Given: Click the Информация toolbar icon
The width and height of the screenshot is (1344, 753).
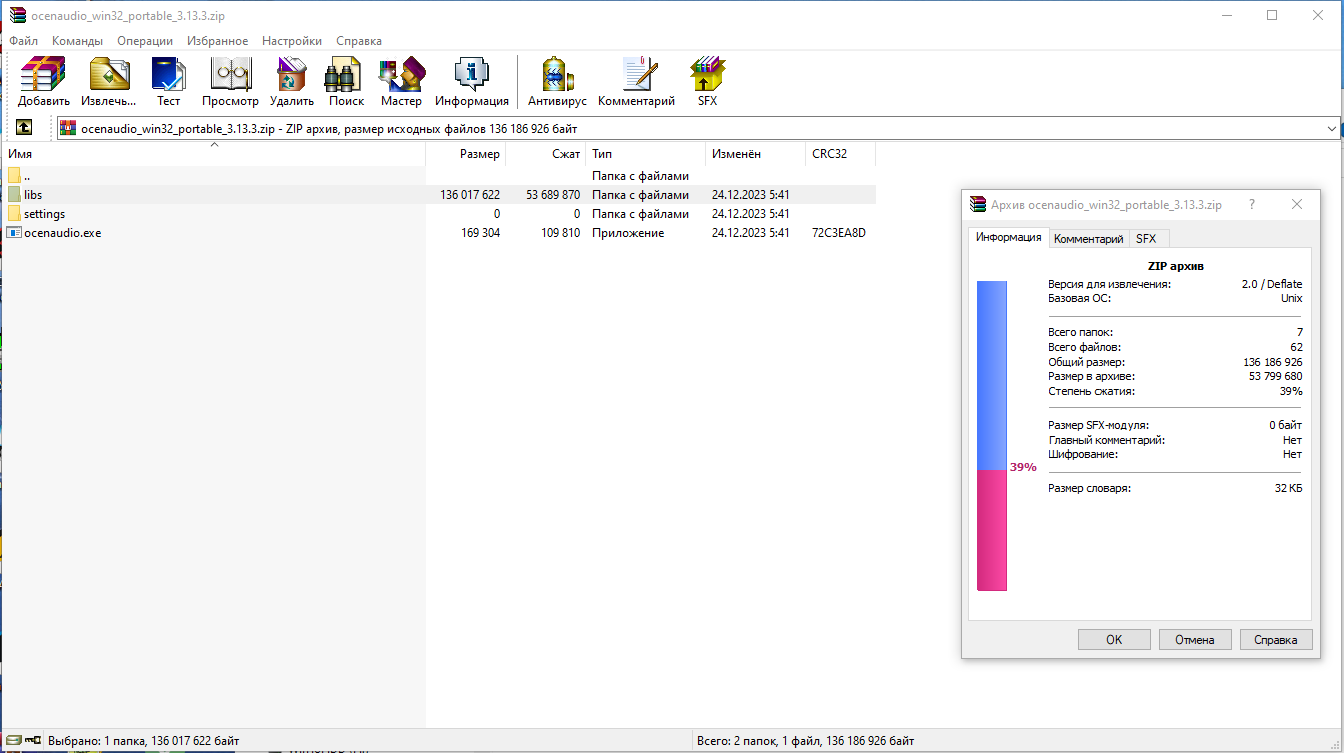Looking at the screenshot, I should (471, 75).
